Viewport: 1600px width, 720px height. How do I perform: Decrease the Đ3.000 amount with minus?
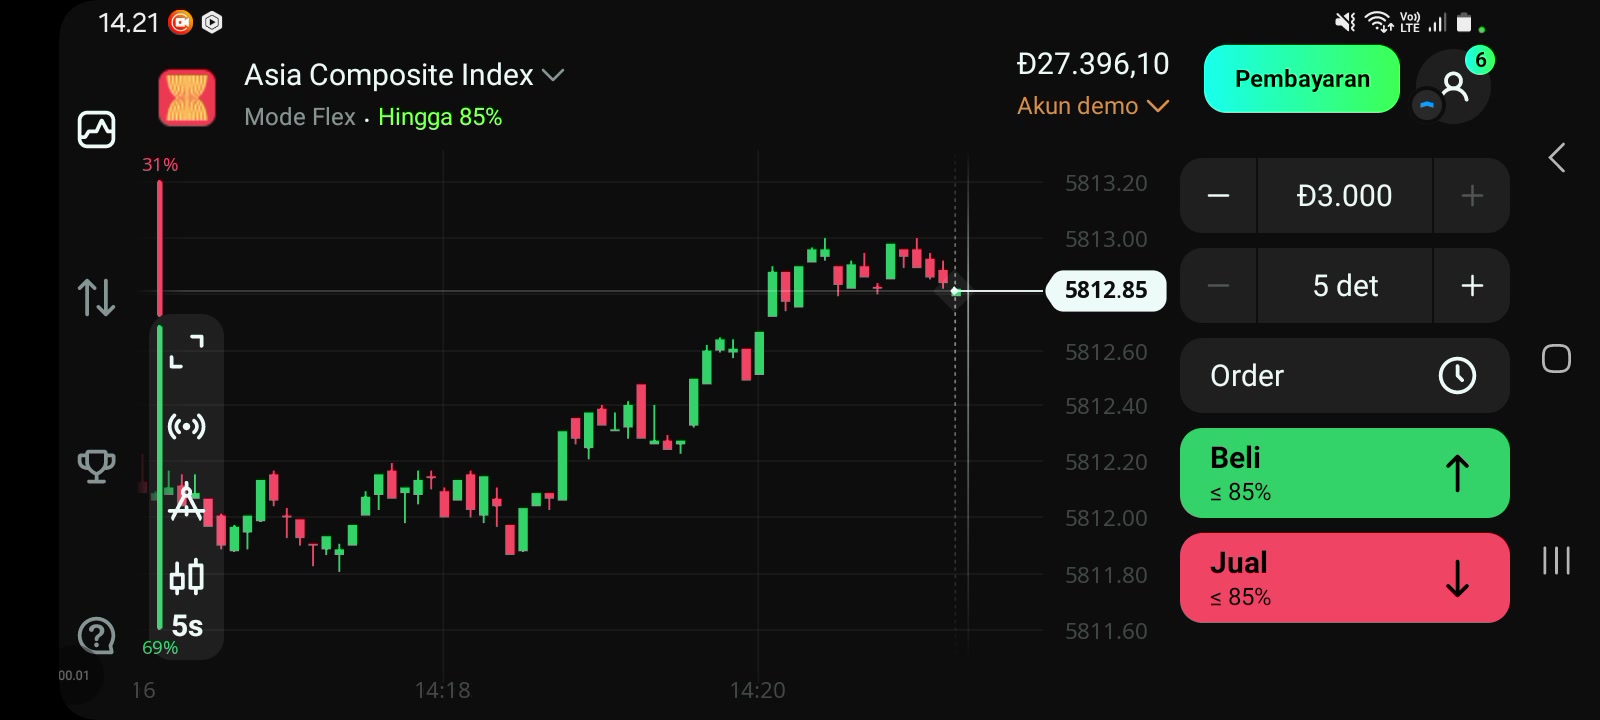pos(1218,196)
